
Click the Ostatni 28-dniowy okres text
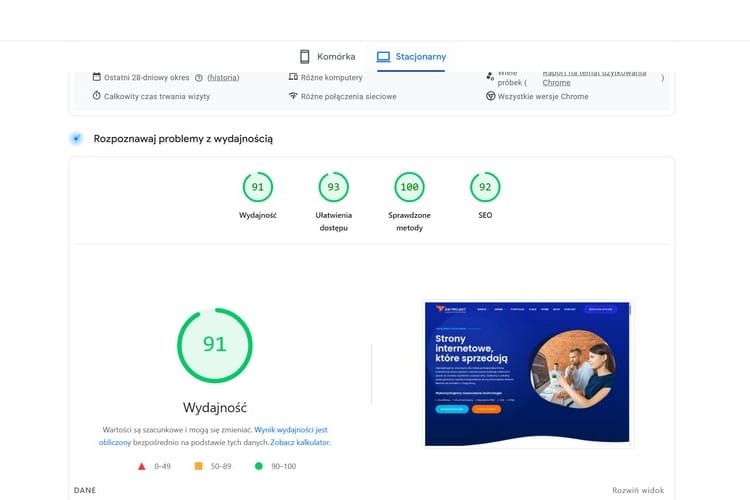tap(147, 78)
